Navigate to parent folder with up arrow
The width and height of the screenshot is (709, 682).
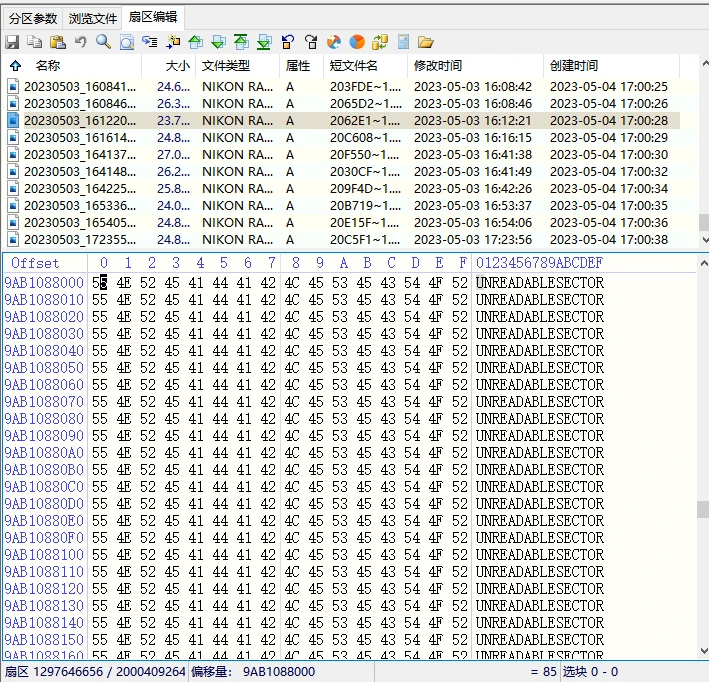pos(15,66)
